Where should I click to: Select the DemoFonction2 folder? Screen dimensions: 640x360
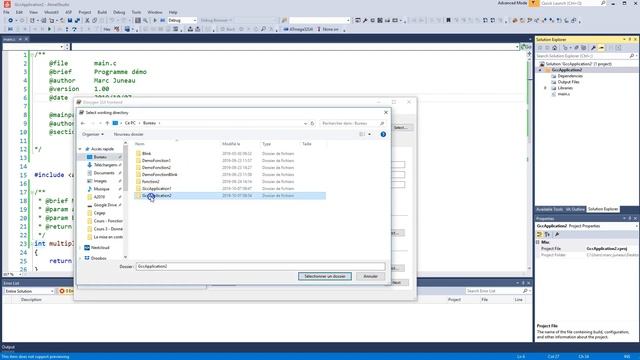click(156, 167)
